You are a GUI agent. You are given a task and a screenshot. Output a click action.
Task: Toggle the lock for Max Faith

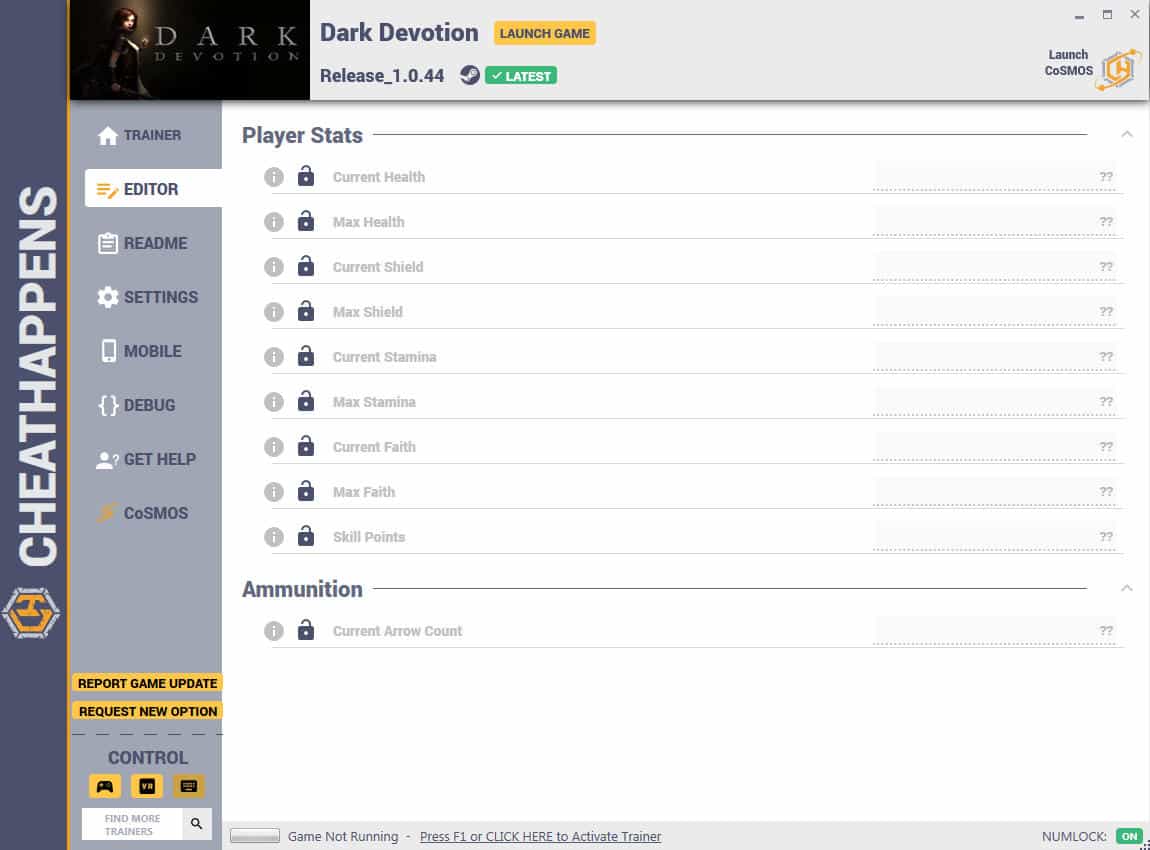(306, 491)
